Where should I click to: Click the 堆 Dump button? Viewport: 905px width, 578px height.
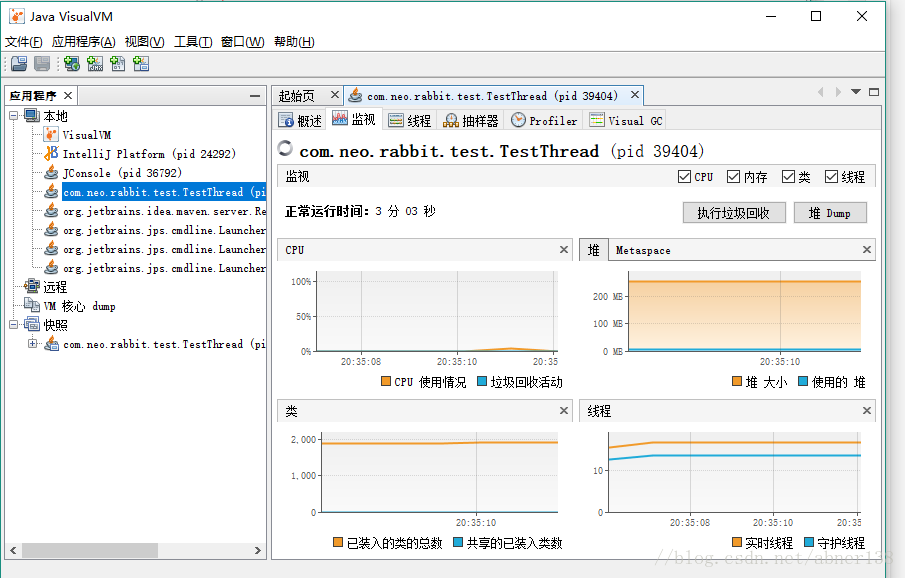click(x=830, y=212)
